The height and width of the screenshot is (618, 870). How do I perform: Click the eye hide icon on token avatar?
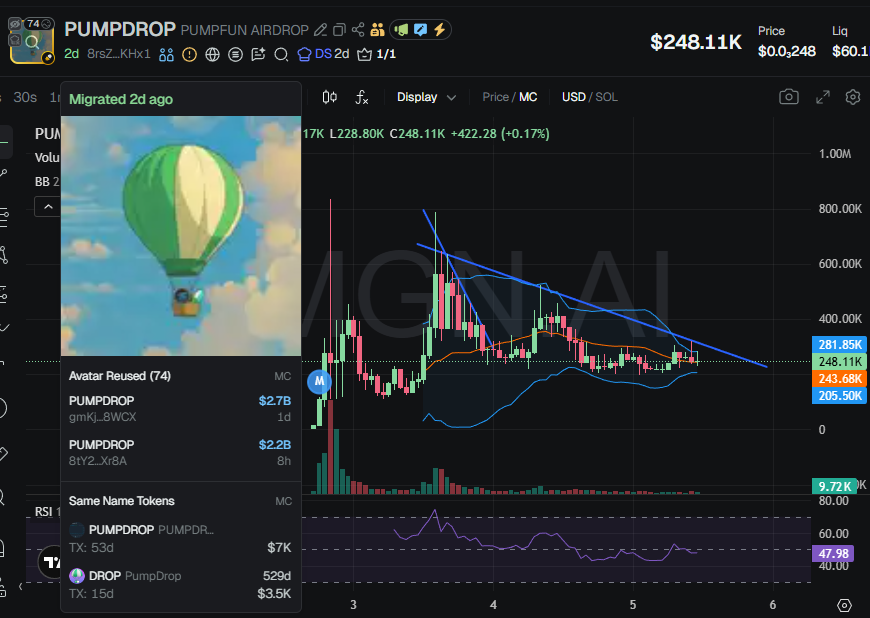(x=15, y=24)
